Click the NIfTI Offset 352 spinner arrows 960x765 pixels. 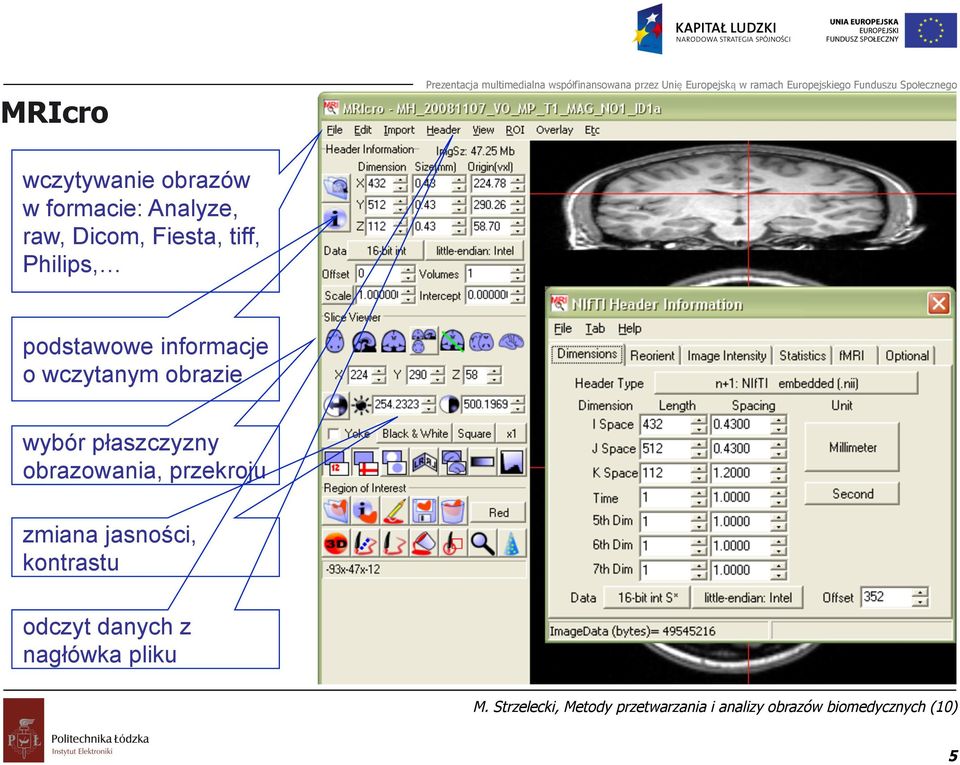click(920, 597)
